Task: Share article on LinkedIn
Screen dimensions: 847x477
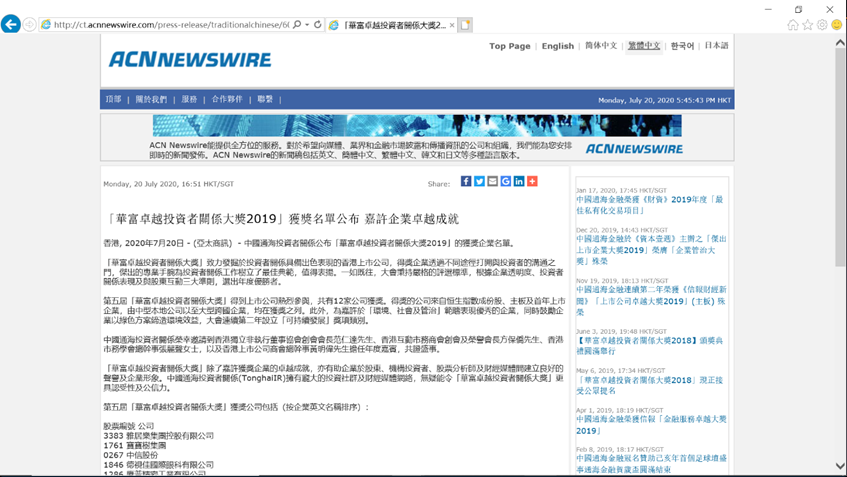Action: pyautogui.click(x=519, y=181)
